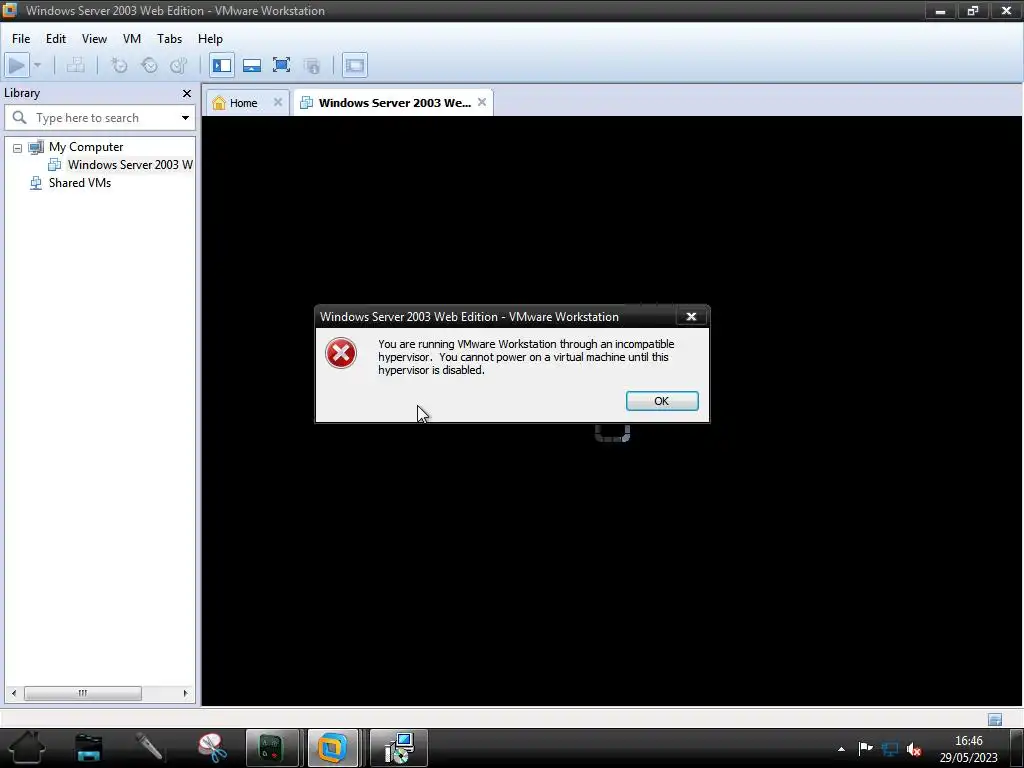
Task: Click the Power On play button
Action: click(x=16, y=65)
